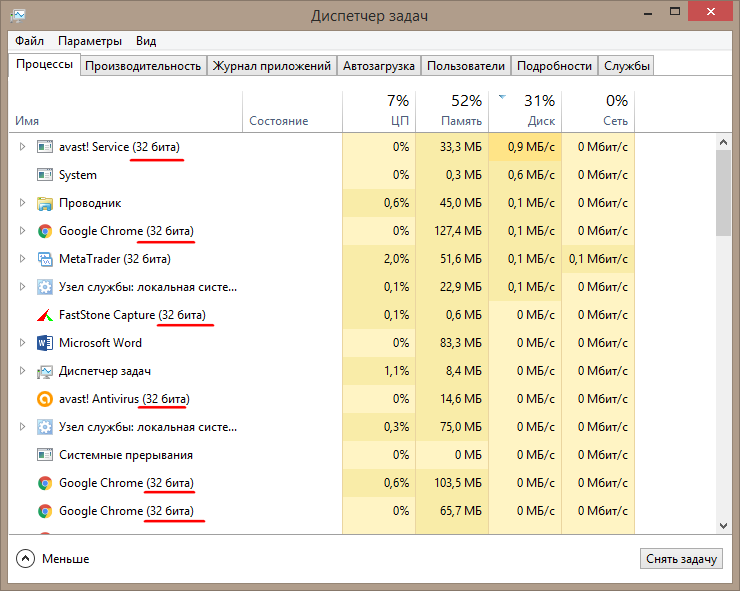Click the Диспетчер задач process row icon
The height and width of the screenshot is (591, 740).
pos(45,371)
